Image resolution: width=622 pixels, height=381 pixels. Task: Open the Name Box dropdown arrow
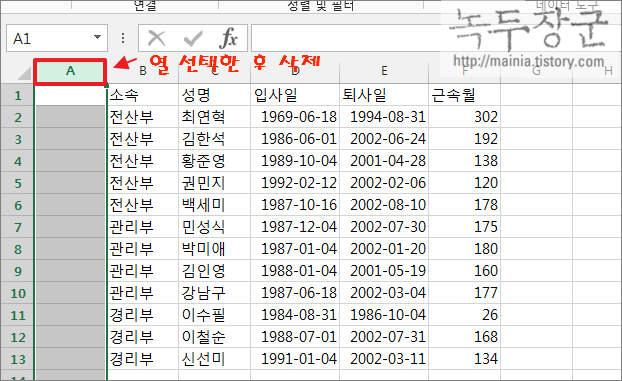pyautogui.click(x=97, y=37)
